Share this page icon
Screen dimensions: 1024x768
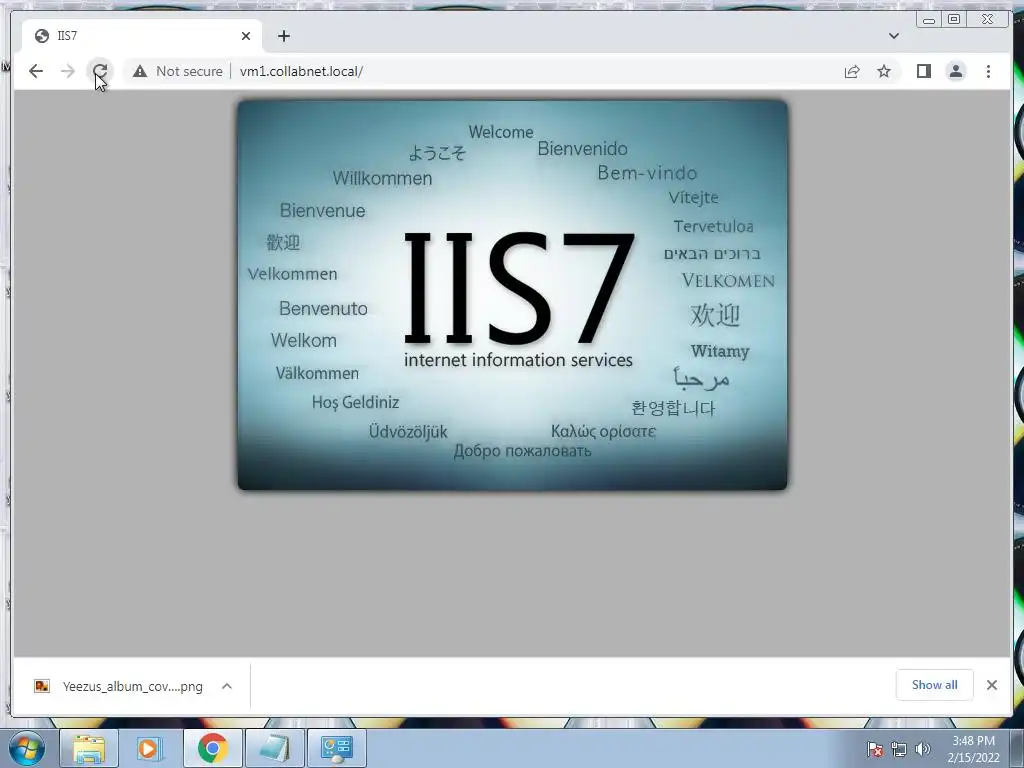(x=852, y=71)
